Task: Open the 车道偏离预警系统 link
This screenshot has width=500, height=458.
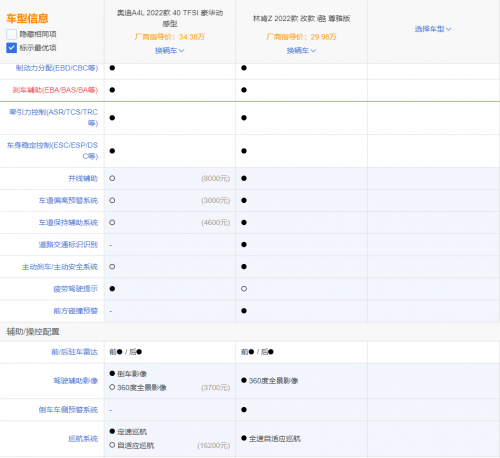Action: tap(68, 200)
